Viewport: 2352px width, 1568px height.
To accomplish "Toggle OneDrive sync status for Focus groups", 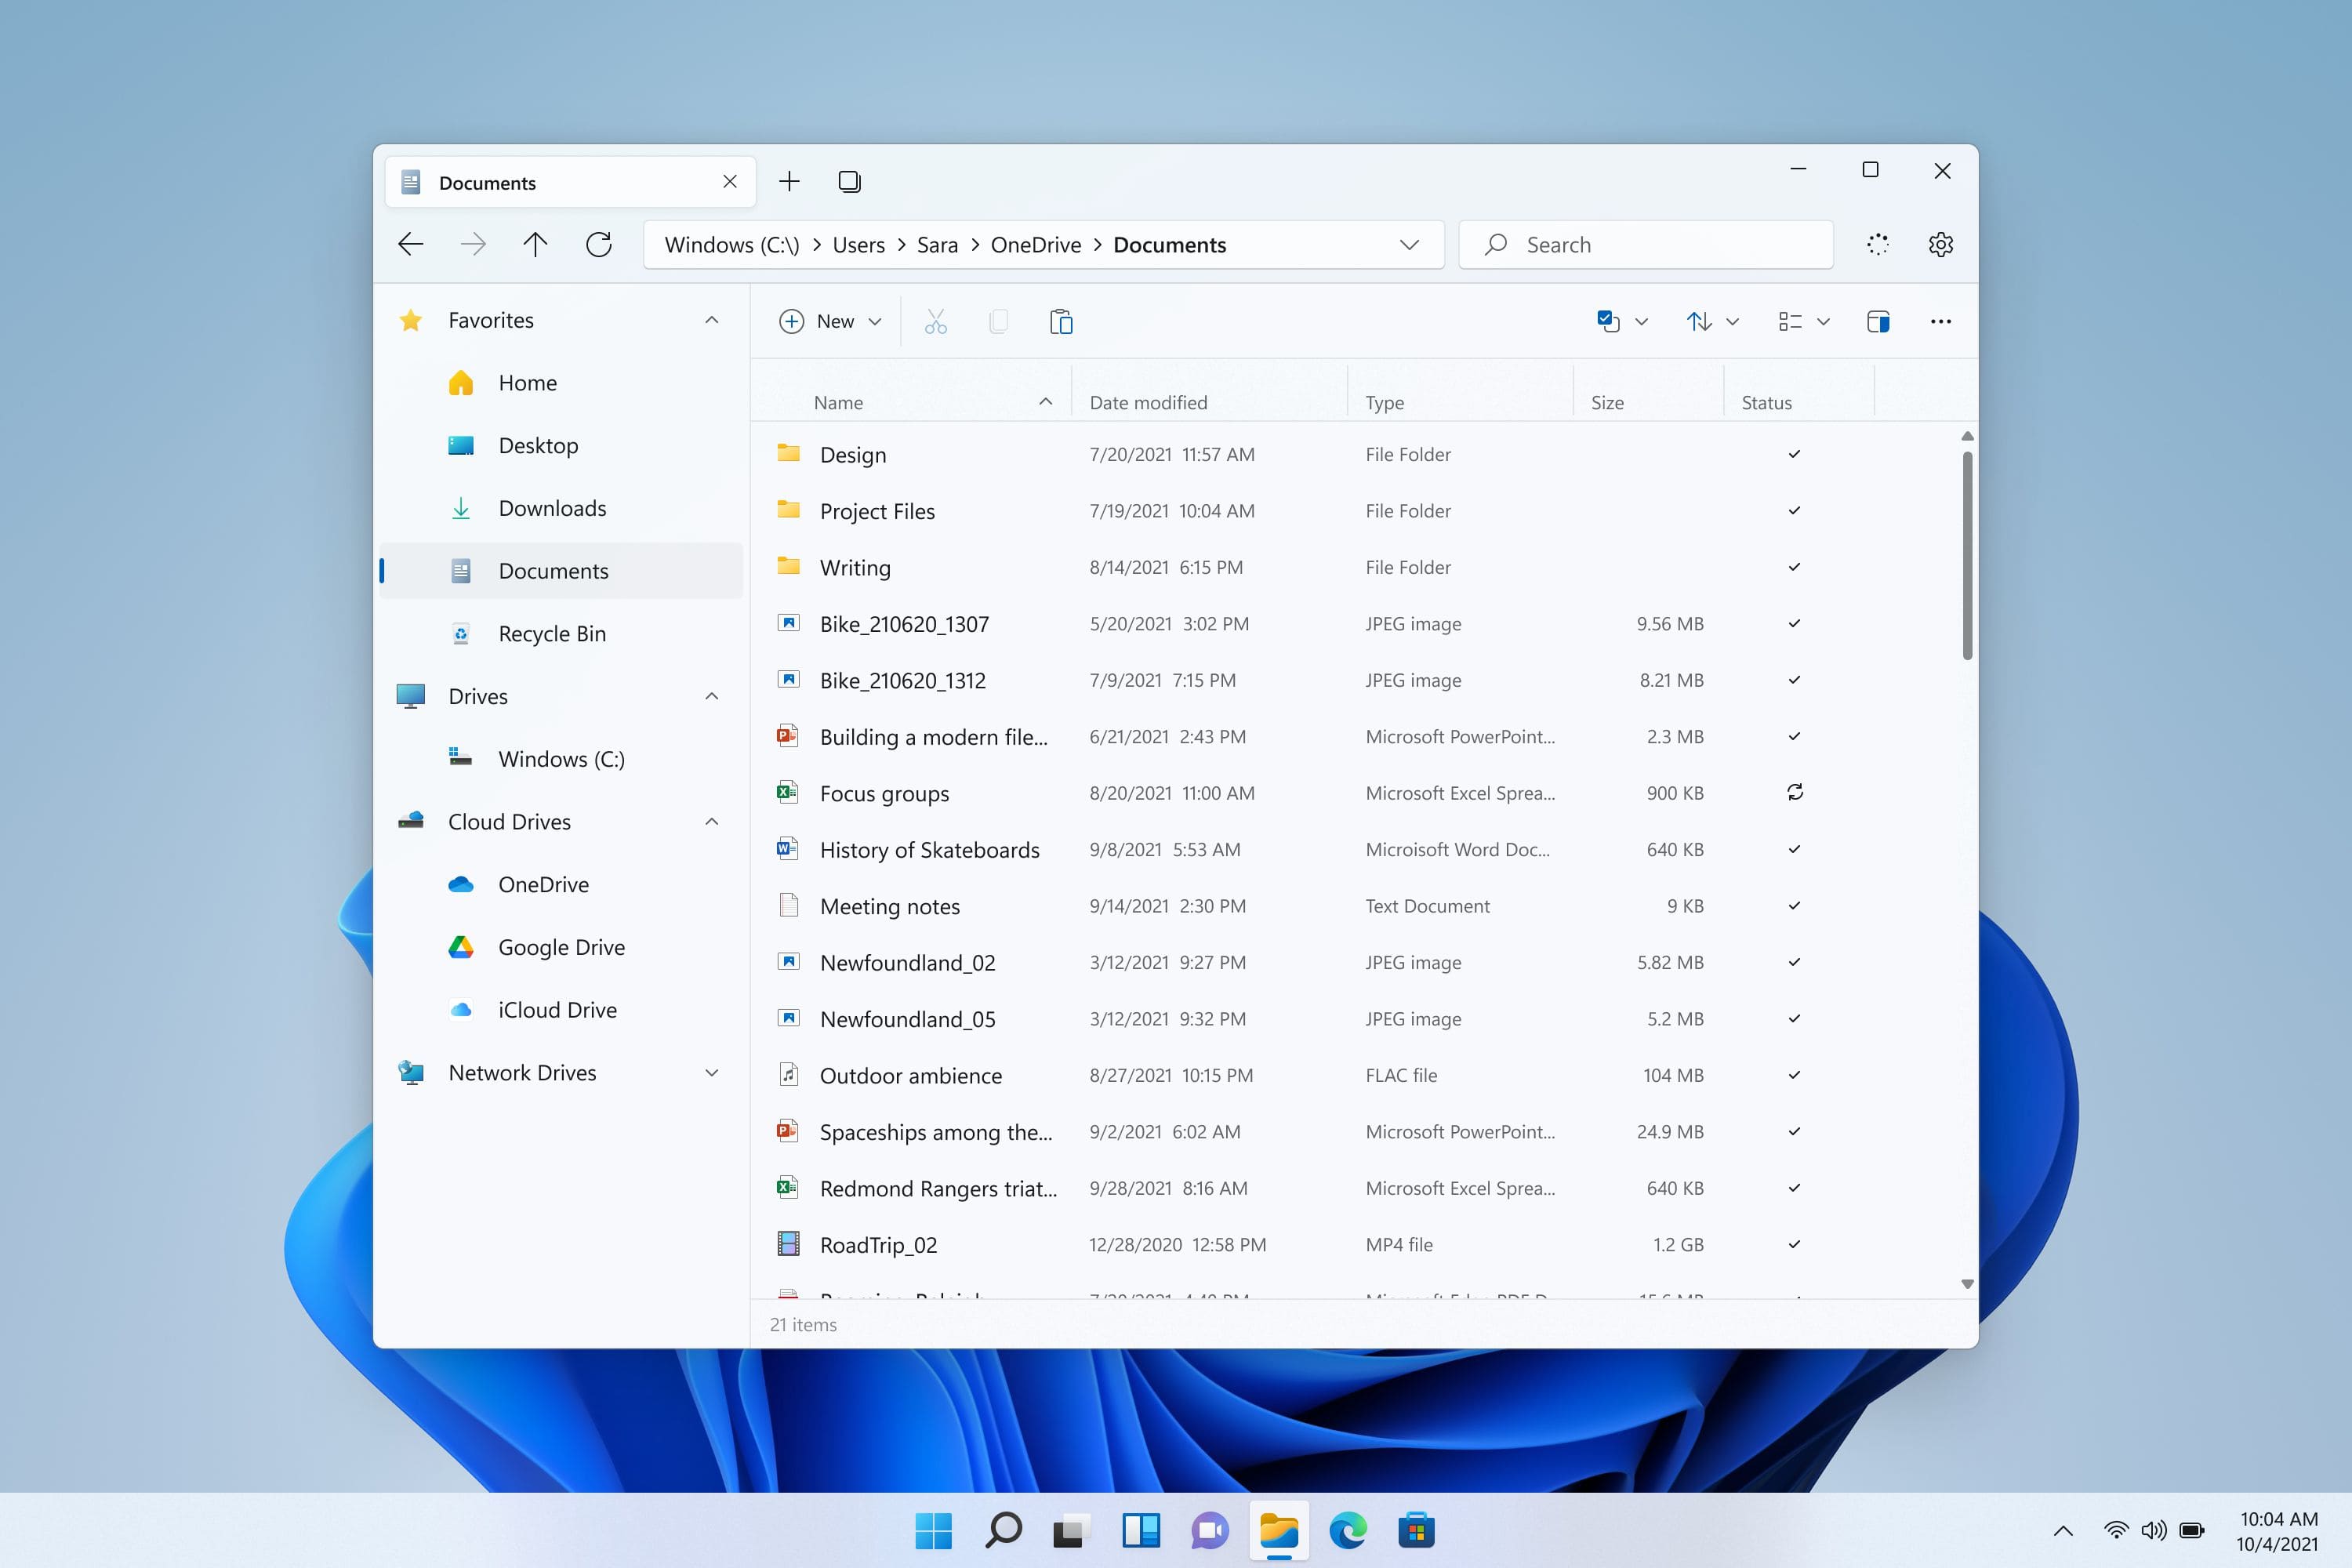I will [1794, 791].
